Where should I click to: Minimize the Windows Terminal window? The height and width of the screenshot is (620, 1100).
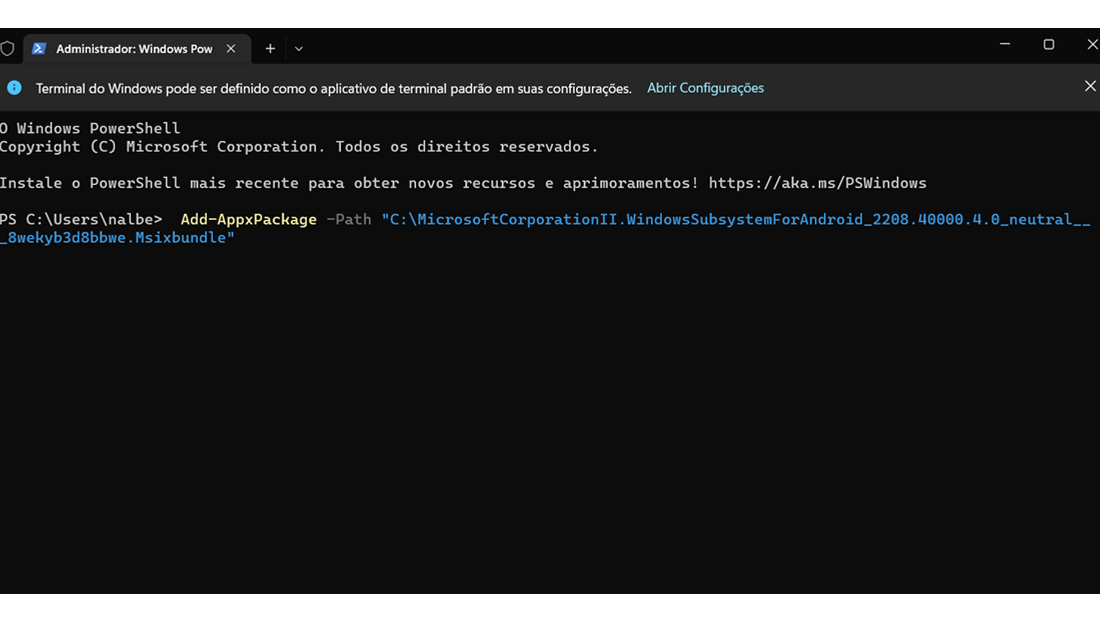point(1005,44)
